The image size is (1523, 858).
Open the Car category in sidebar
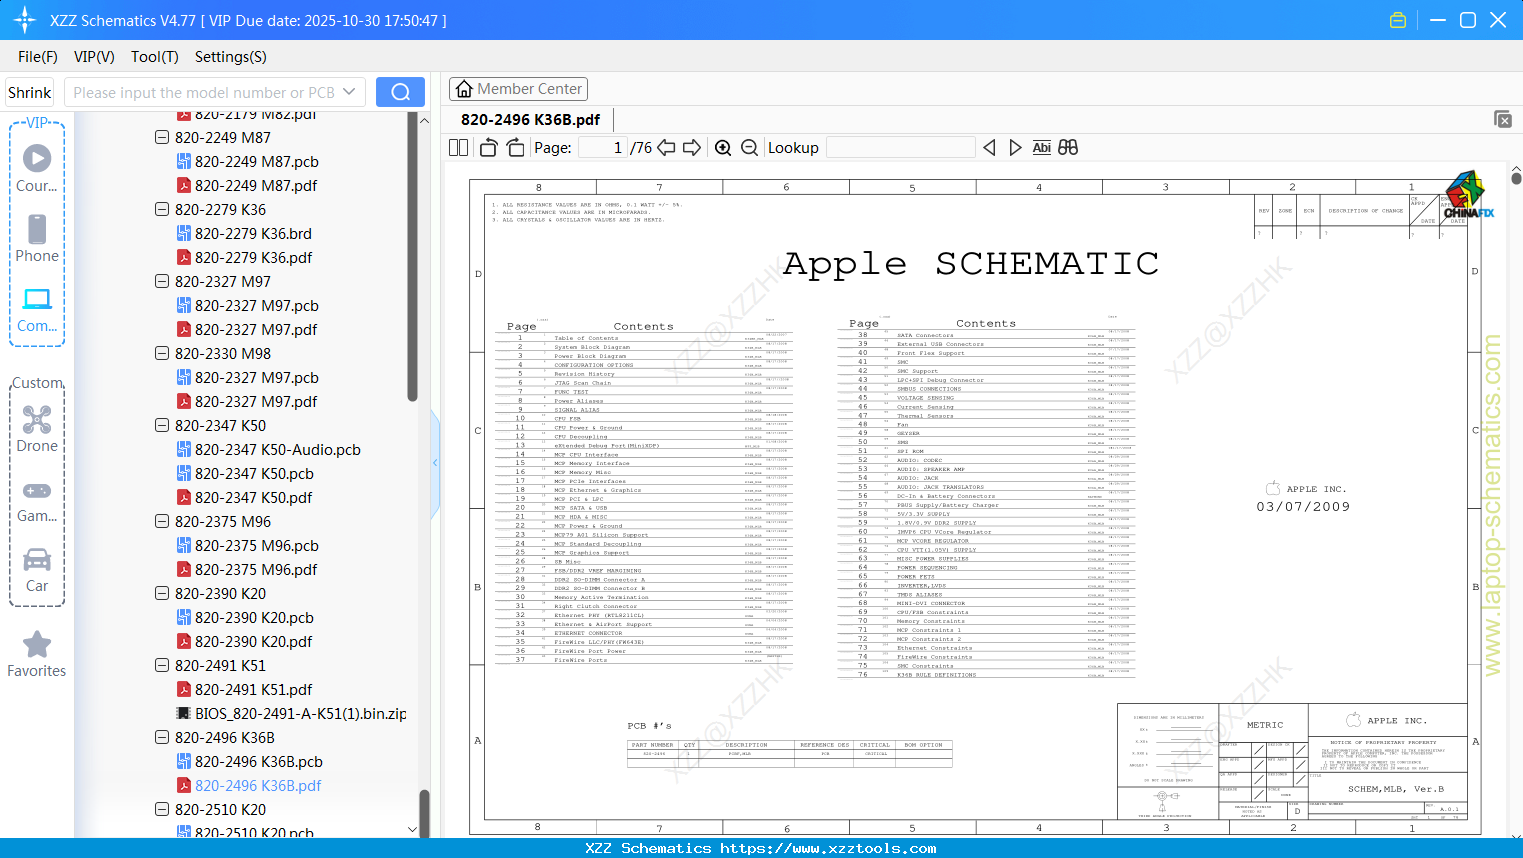37,569
